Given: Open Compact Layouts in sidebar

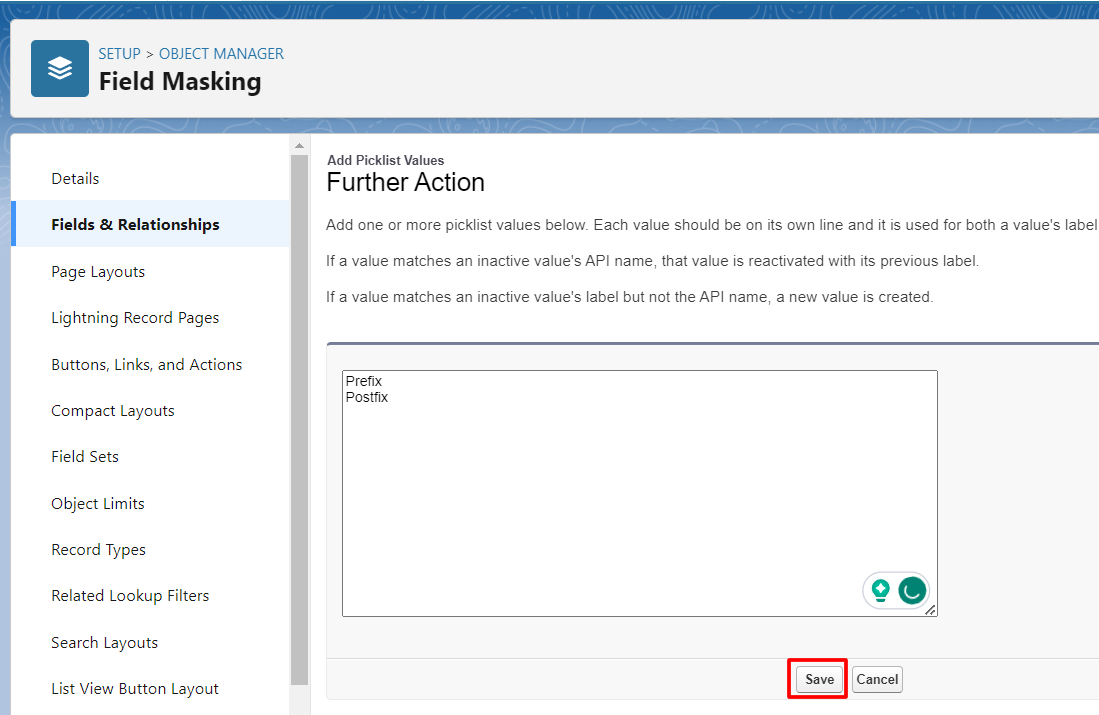Looking at the screenshot, I should pos(113,411).
